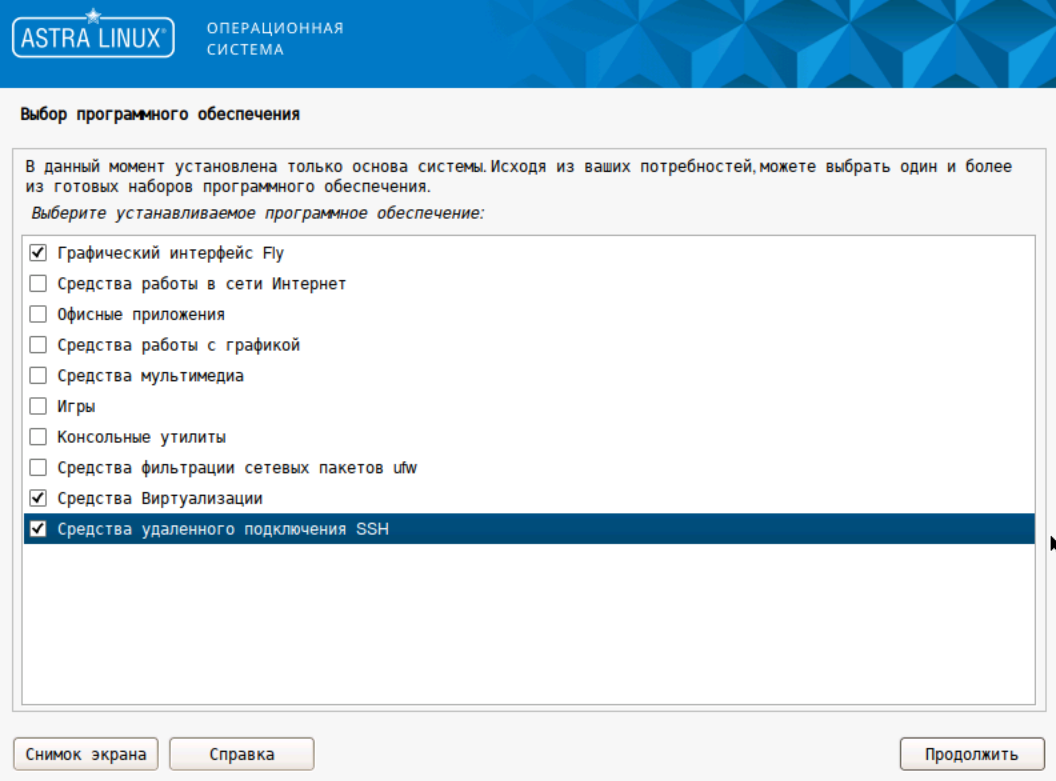Disable the SSH remote connection checkbox
Image resolution: width=1056 pixels, height=781 pixels.
(38, 529)
